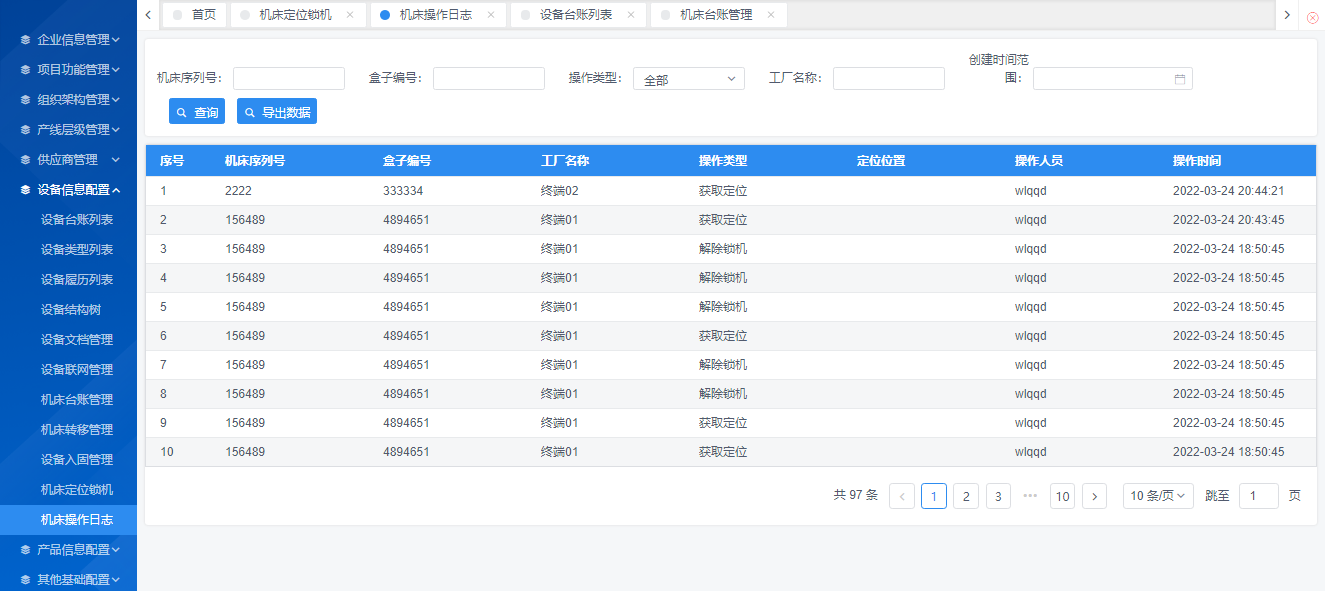Close the 机床操作日志 tab with its x
Screen dimensions: 1325x591
click(x=490, y=15)
